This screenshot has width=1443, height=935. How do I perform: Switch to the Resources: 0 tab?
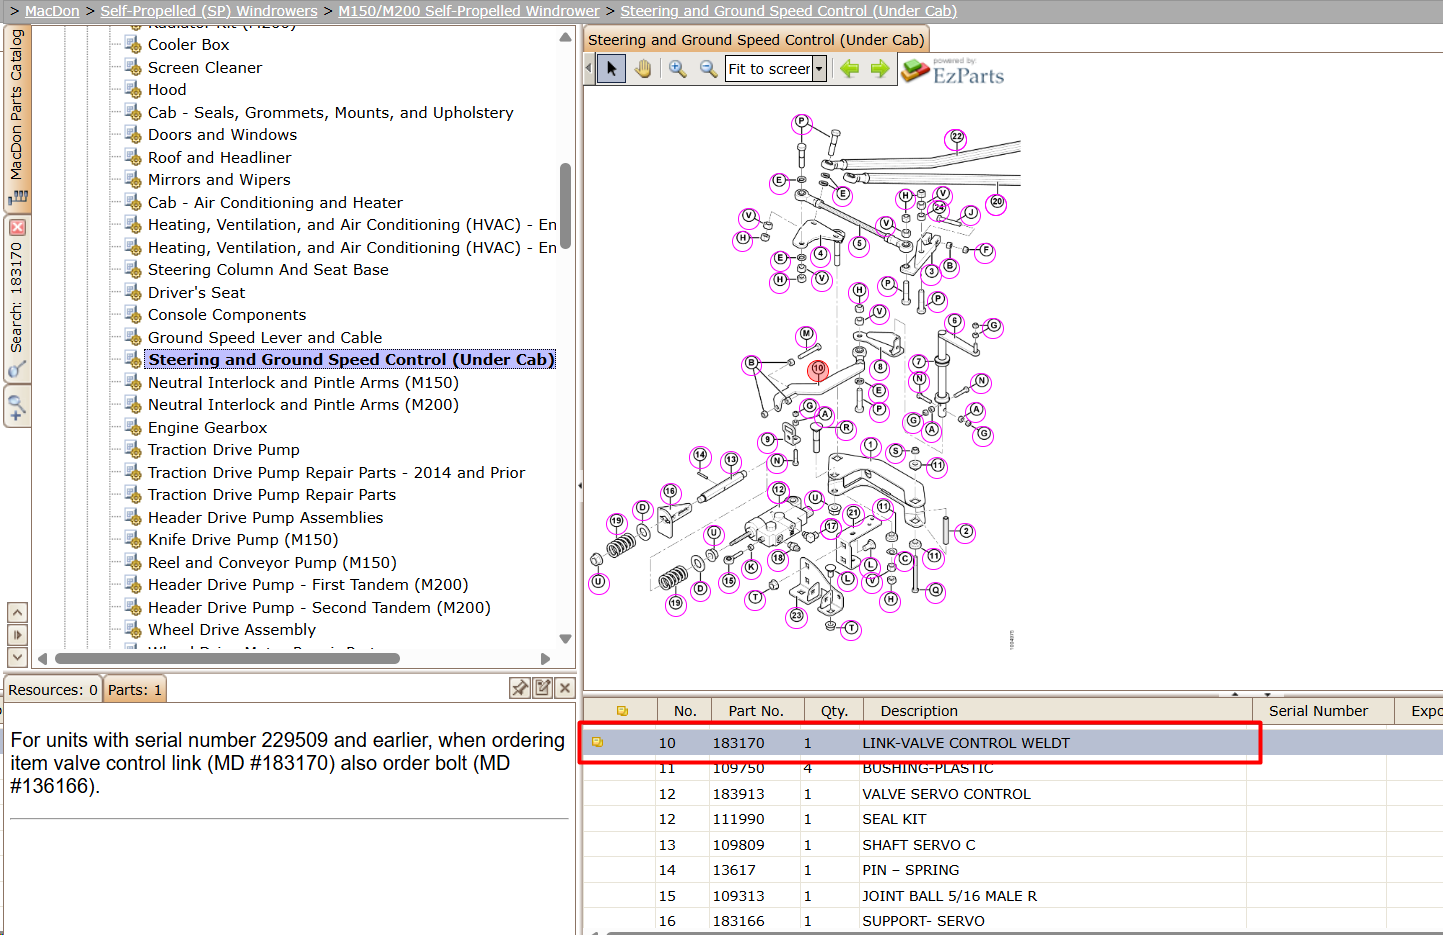coord(53,690)
